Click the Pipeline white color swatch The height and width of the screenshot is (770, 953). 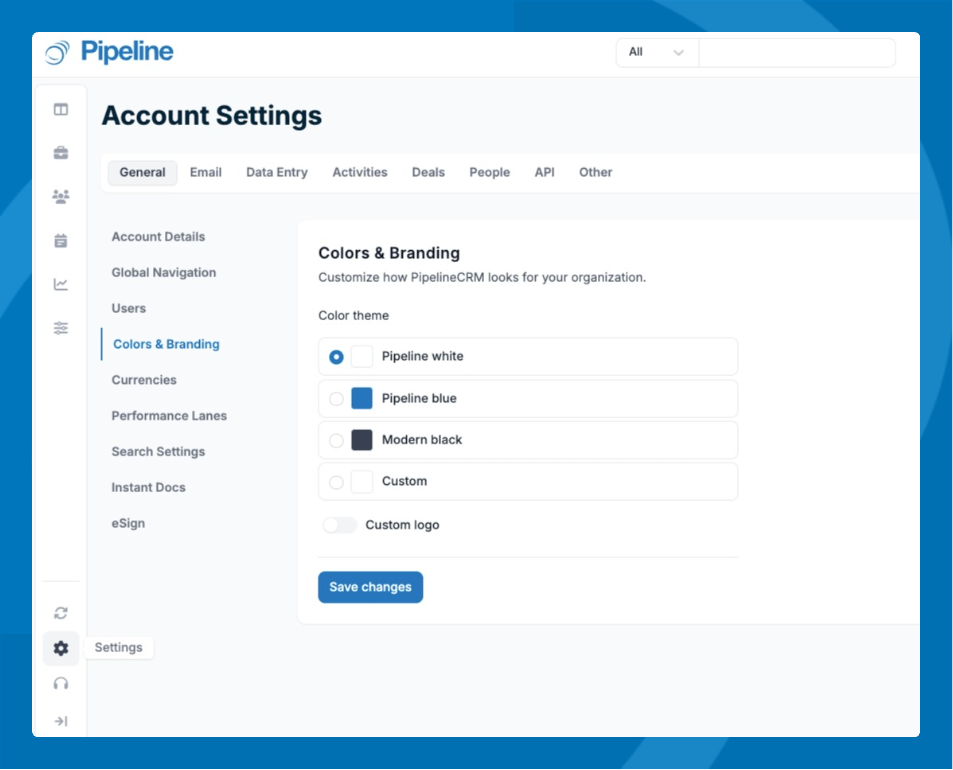(x=362, y=357)
